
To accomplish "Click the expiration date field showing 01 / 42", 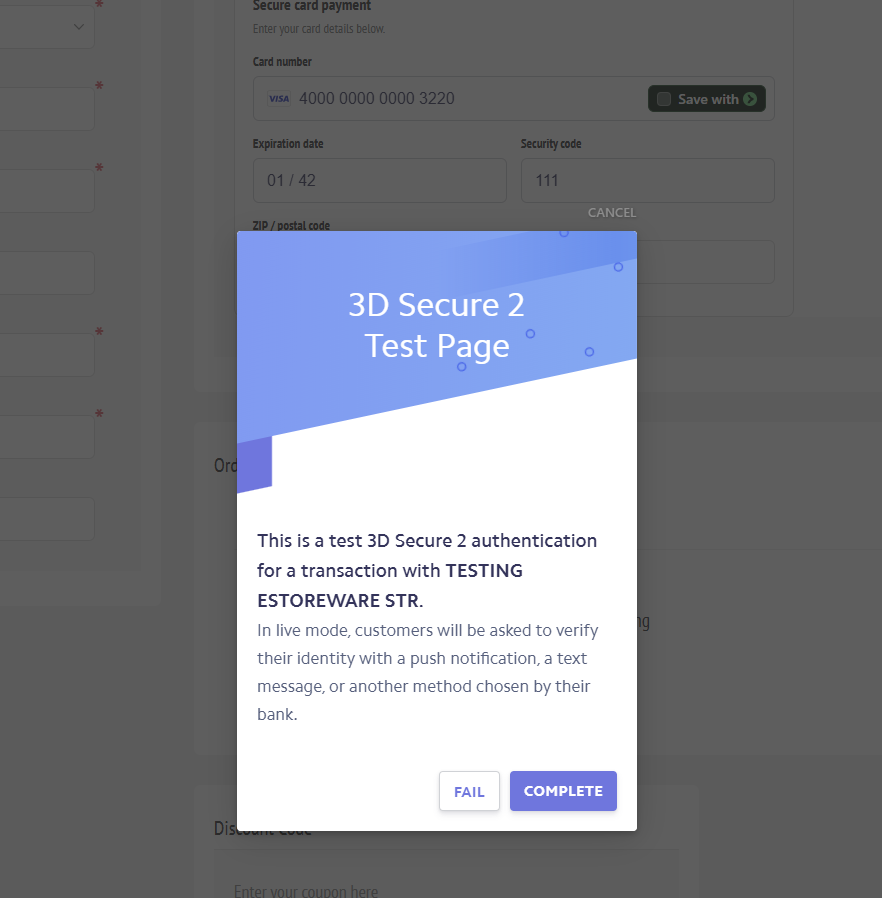I will 380,180.
